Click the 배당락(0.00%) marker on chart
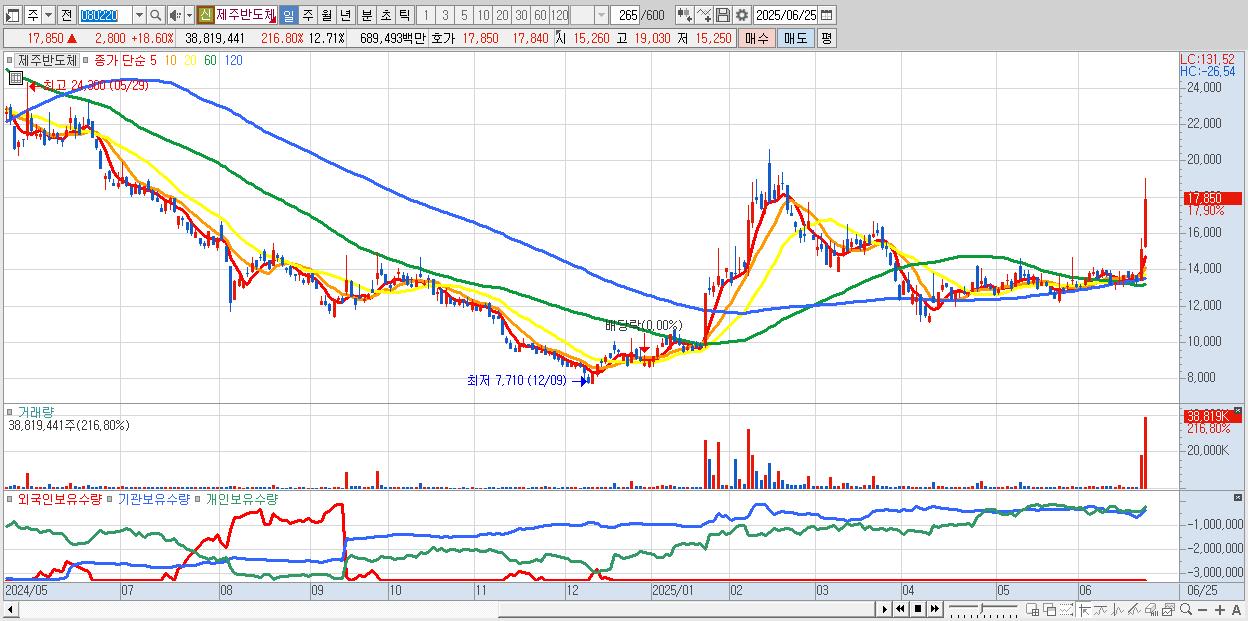 click(643, 325)
